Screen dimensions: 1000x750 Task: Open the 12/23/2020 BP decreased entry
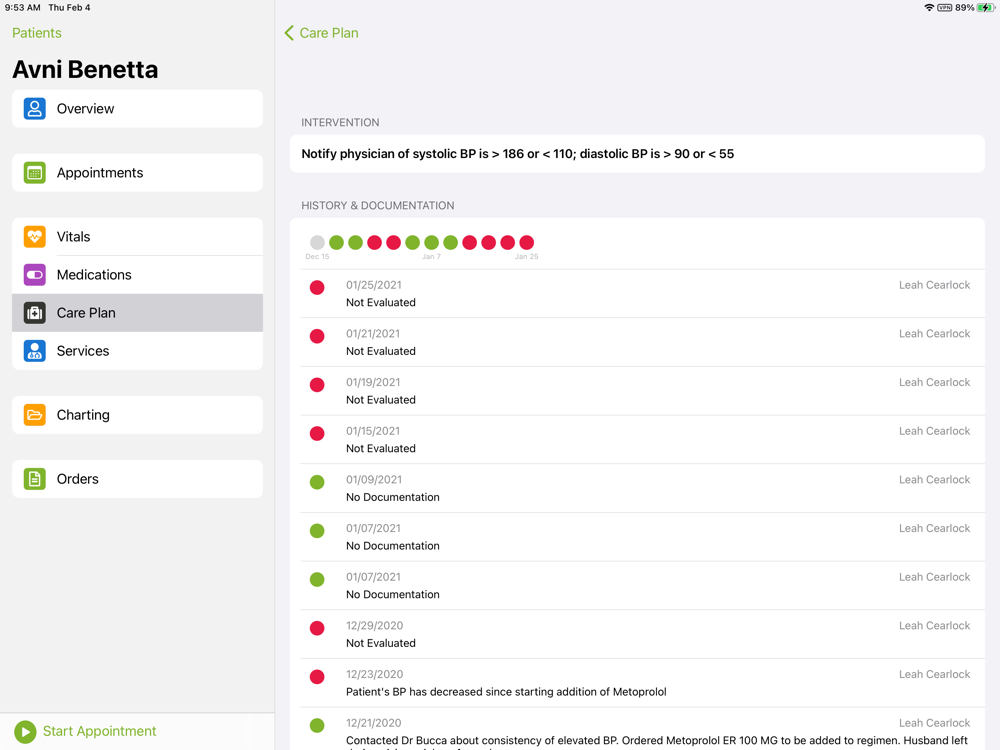[640, 683]
